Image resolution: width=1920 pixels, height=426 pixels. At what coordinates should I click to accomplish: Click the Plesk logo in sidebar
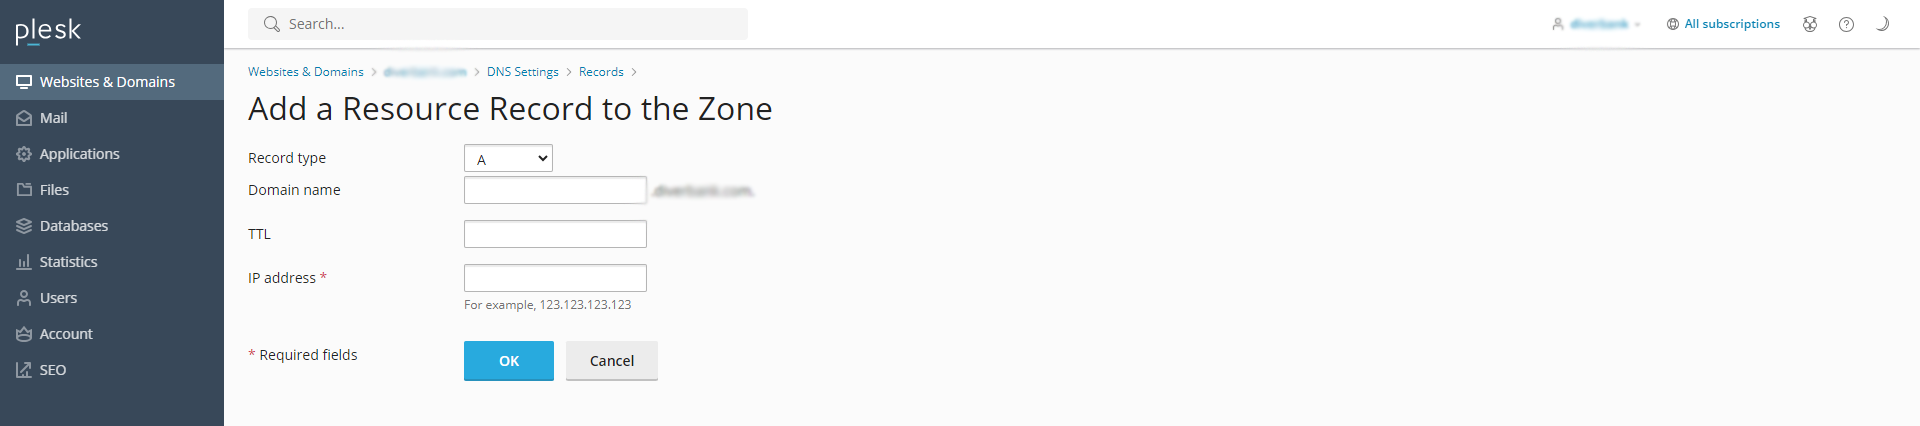tap(48, 31)
